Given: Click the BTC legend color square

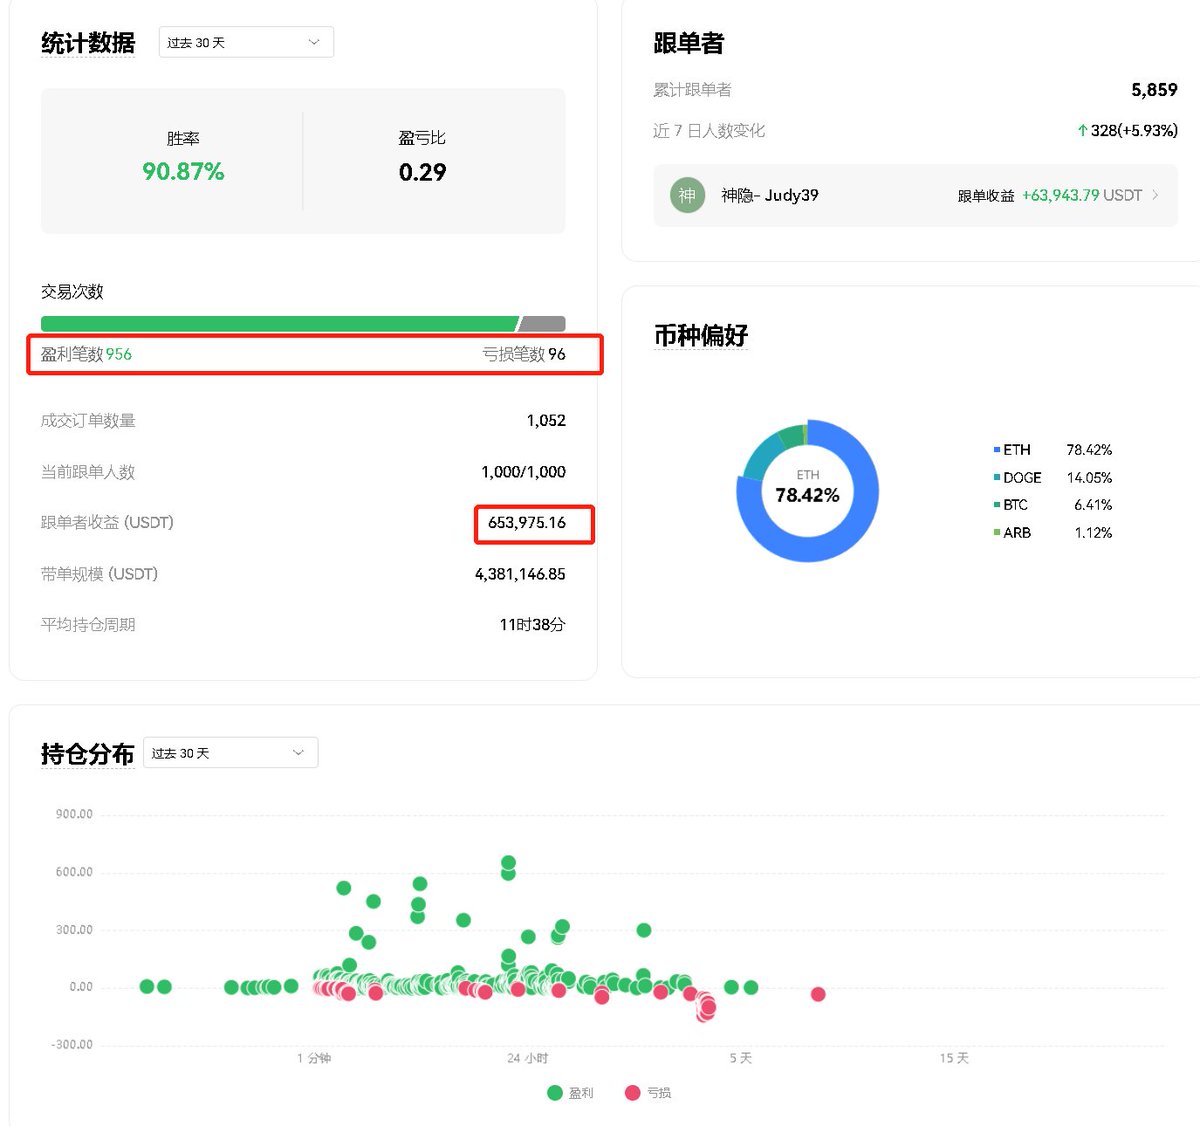Looking at the screenshot, I should pos(997,505).
